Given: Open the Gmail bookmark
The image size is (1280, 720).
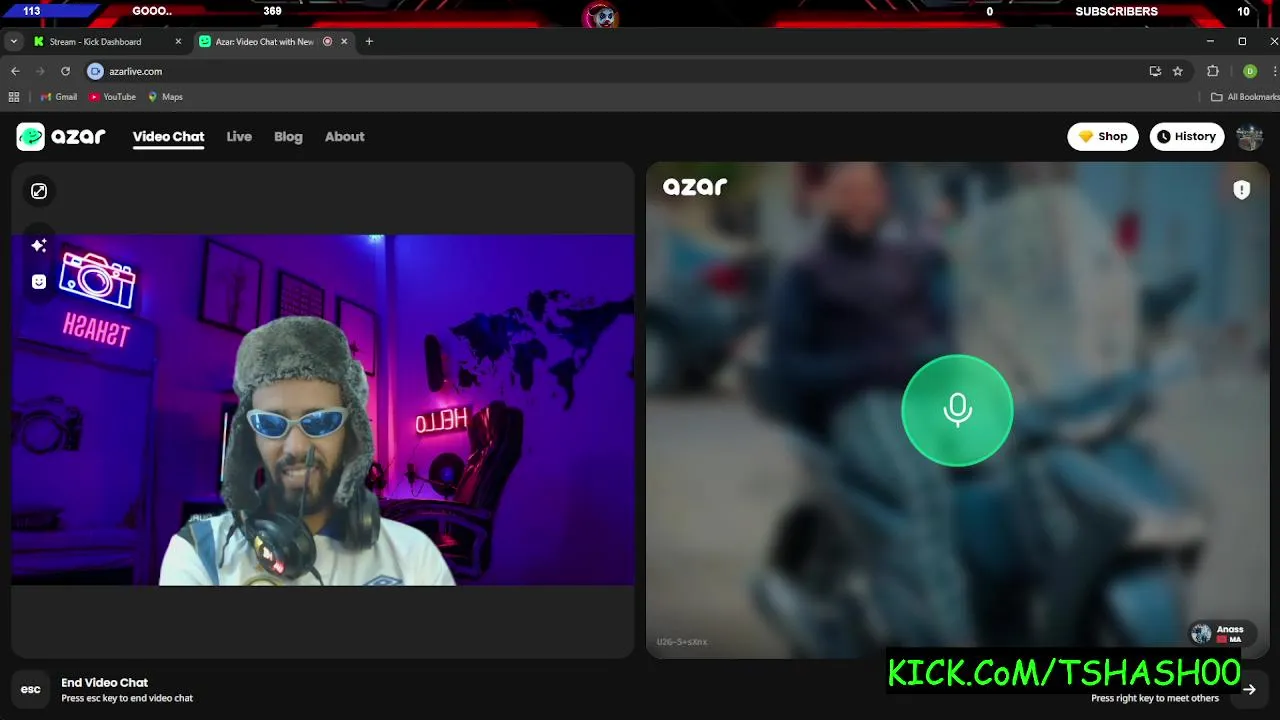Looking at the screenshot, I should [59, 97].
